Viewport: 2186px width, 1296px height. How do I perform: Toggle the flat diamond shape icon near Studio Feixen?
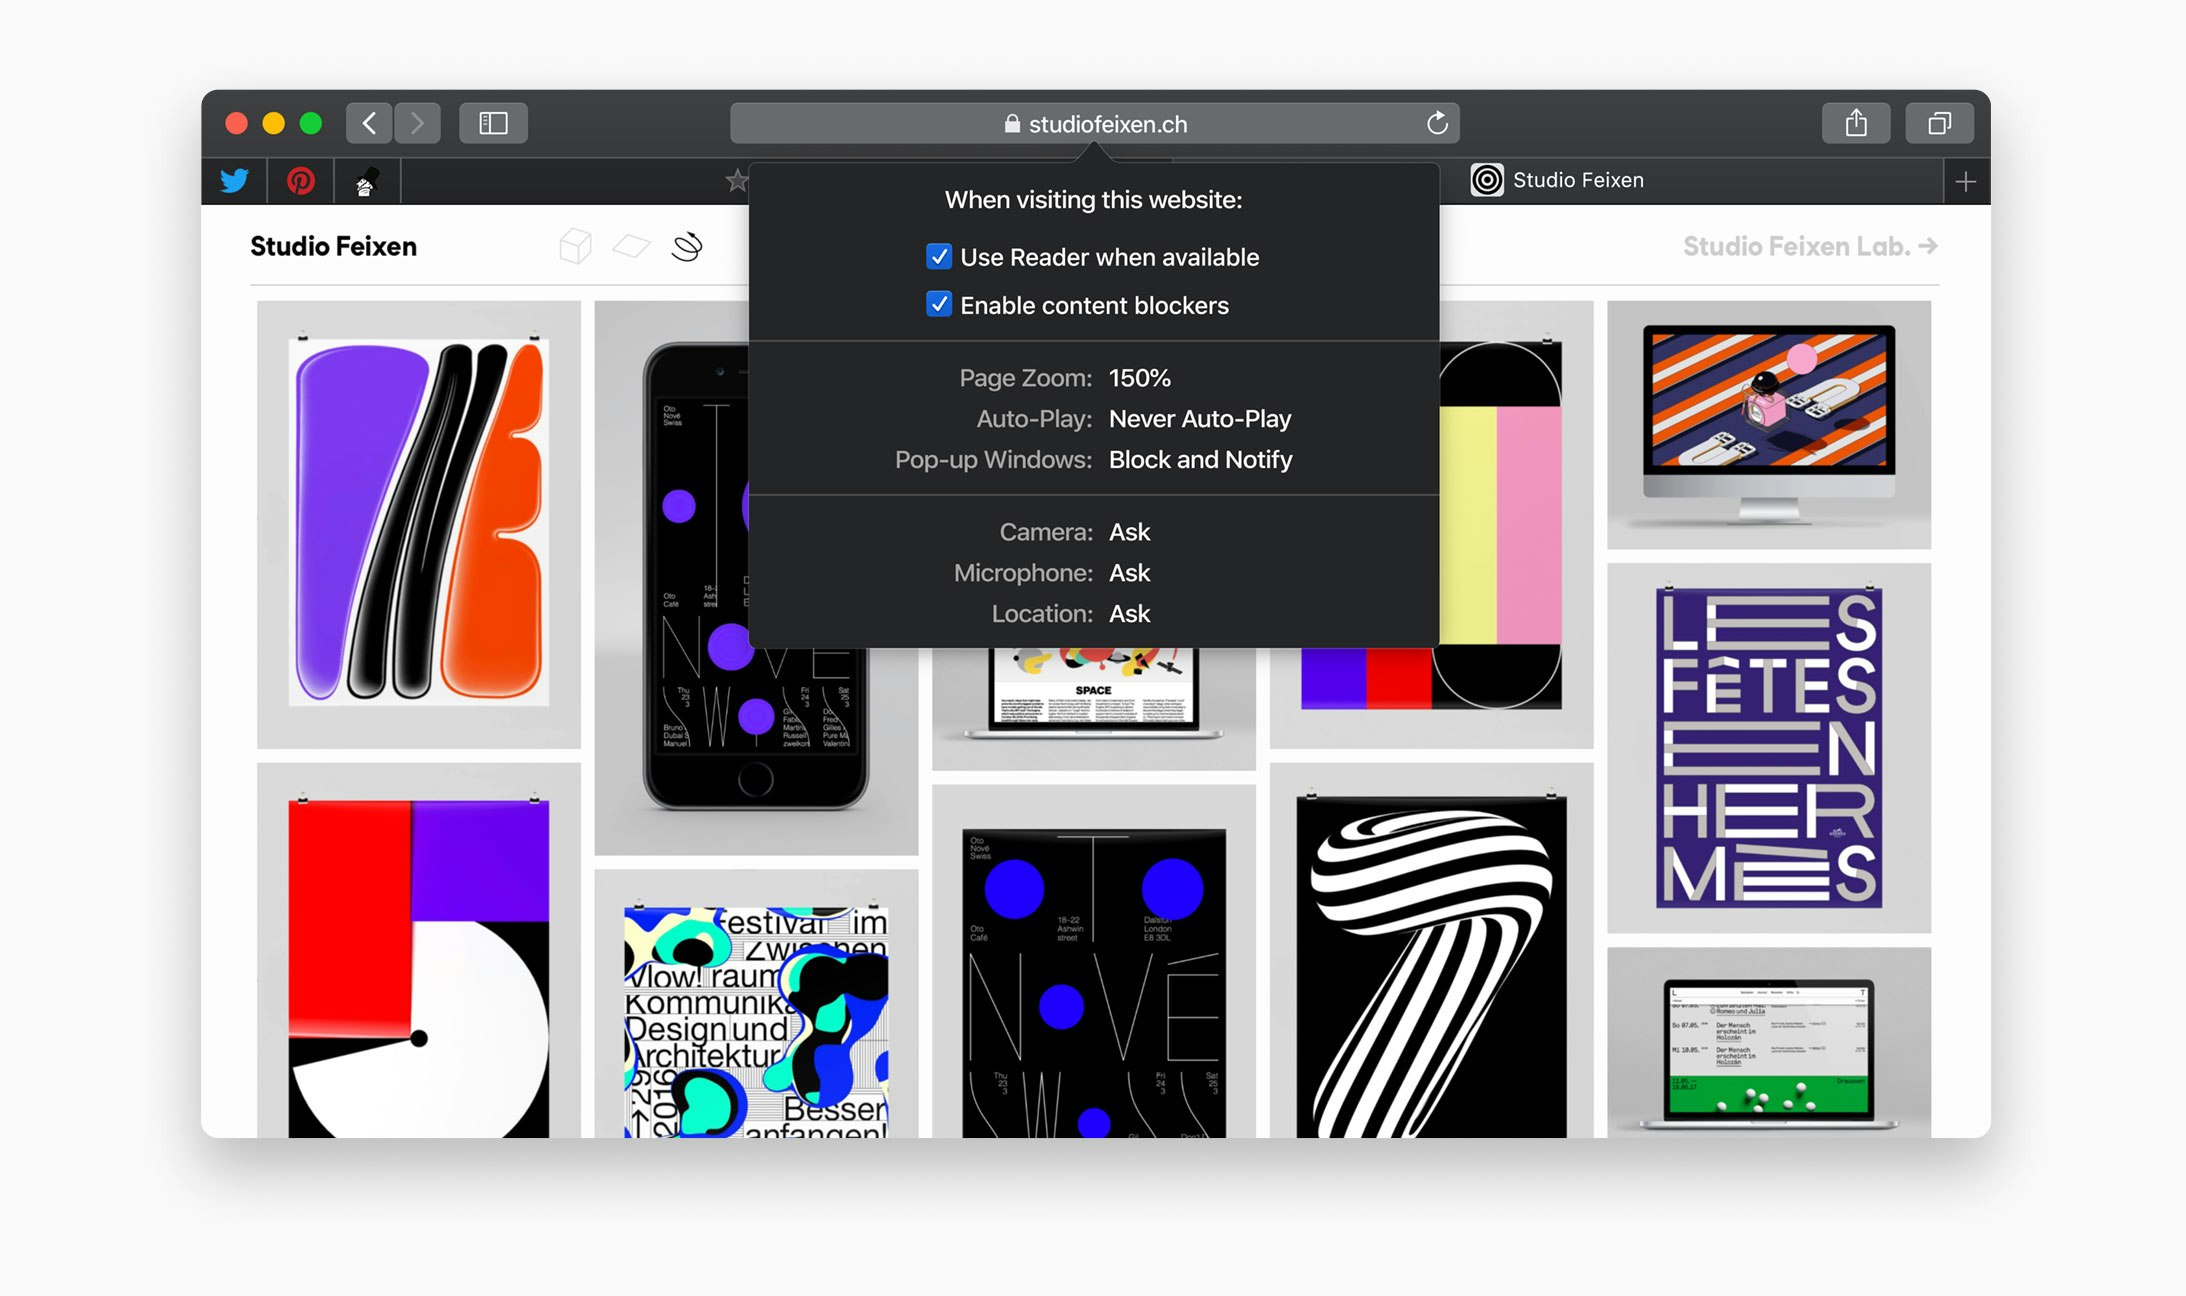point(631,245)
